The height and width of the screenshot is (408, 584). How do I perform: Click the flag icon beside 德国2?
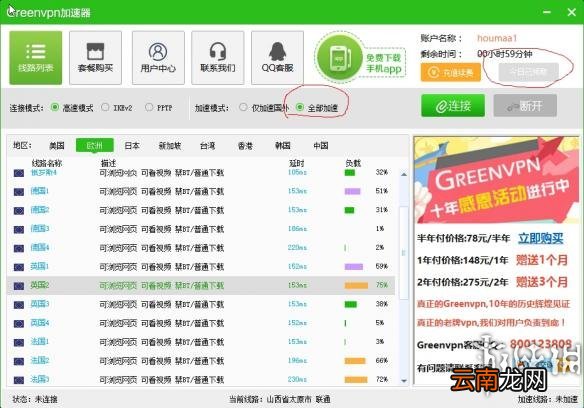tap(19, 211)
